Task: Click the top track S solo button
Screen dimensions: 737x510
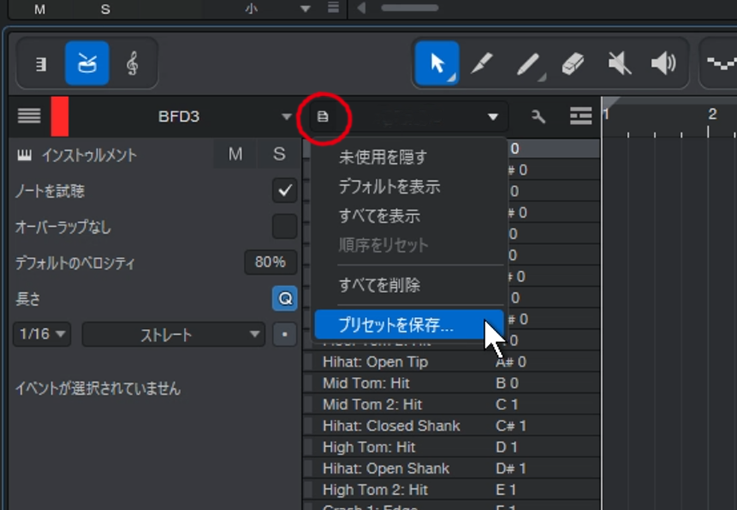Action: click(106, 9)
